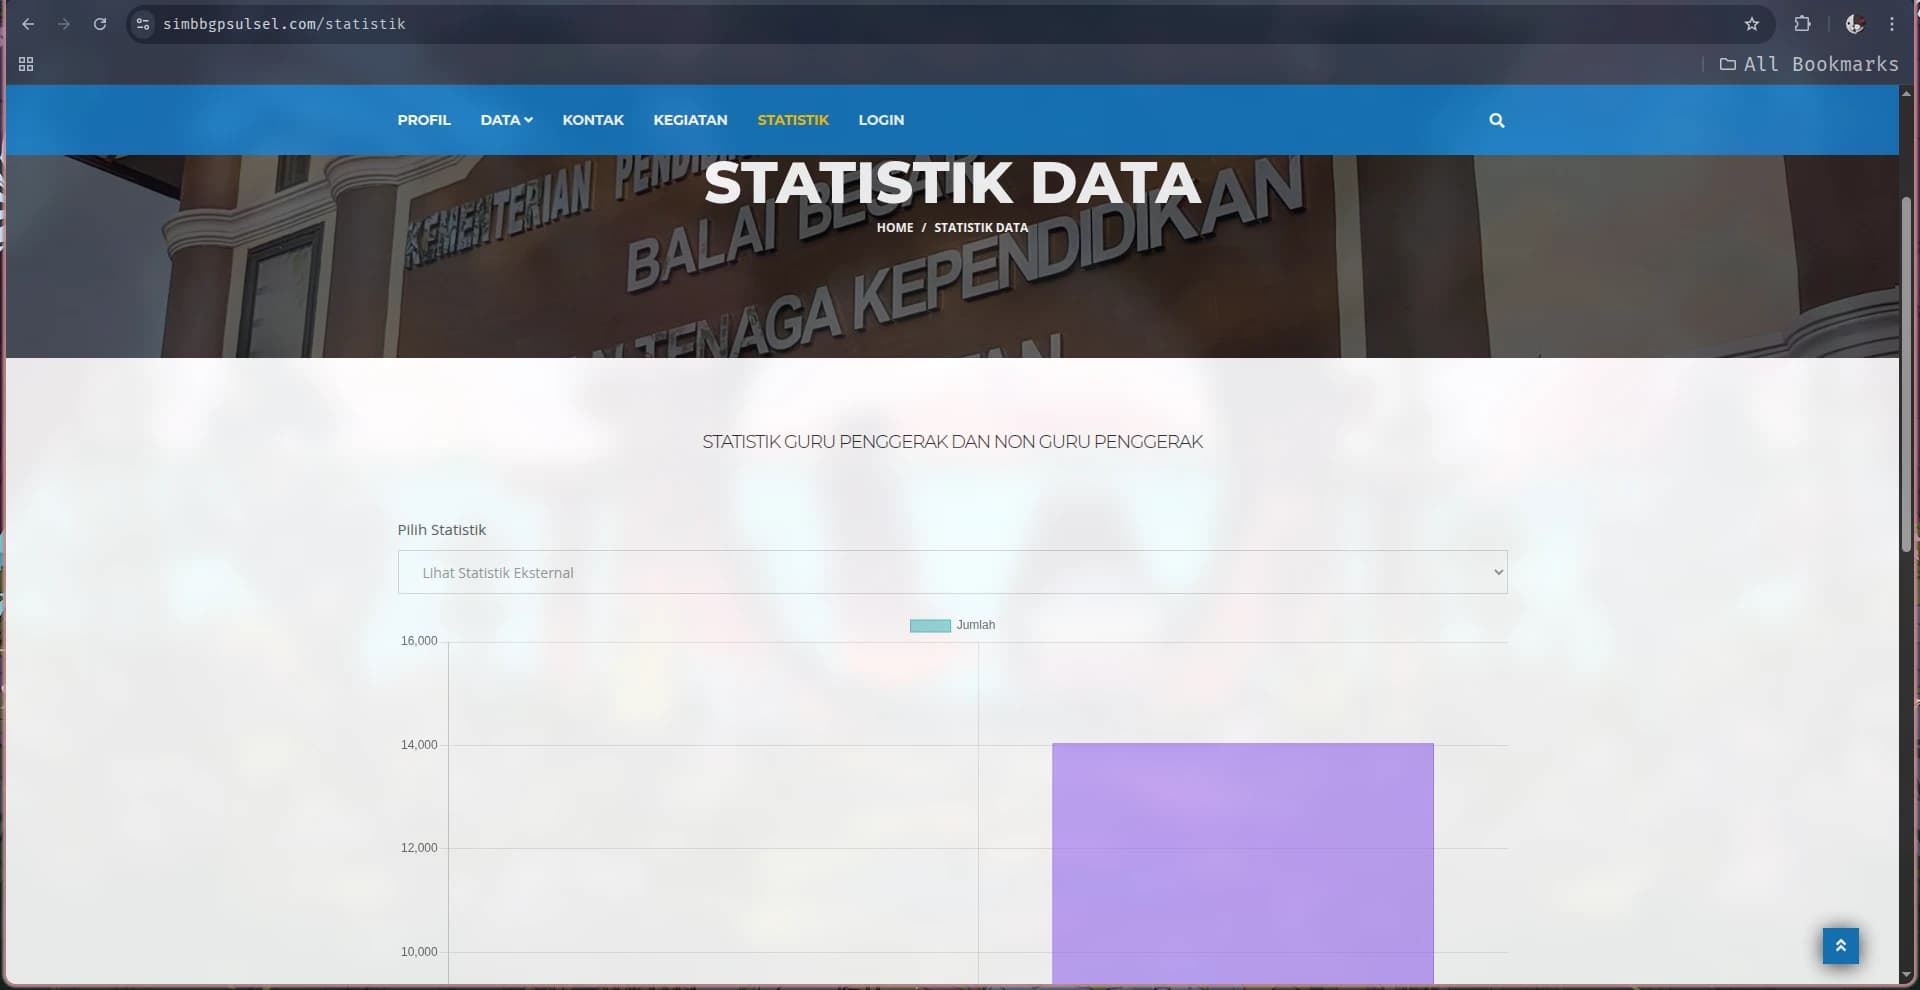Click the All Bookmarks label
This screenshot has width=1920, height=990.
(x=1820, y=64)
